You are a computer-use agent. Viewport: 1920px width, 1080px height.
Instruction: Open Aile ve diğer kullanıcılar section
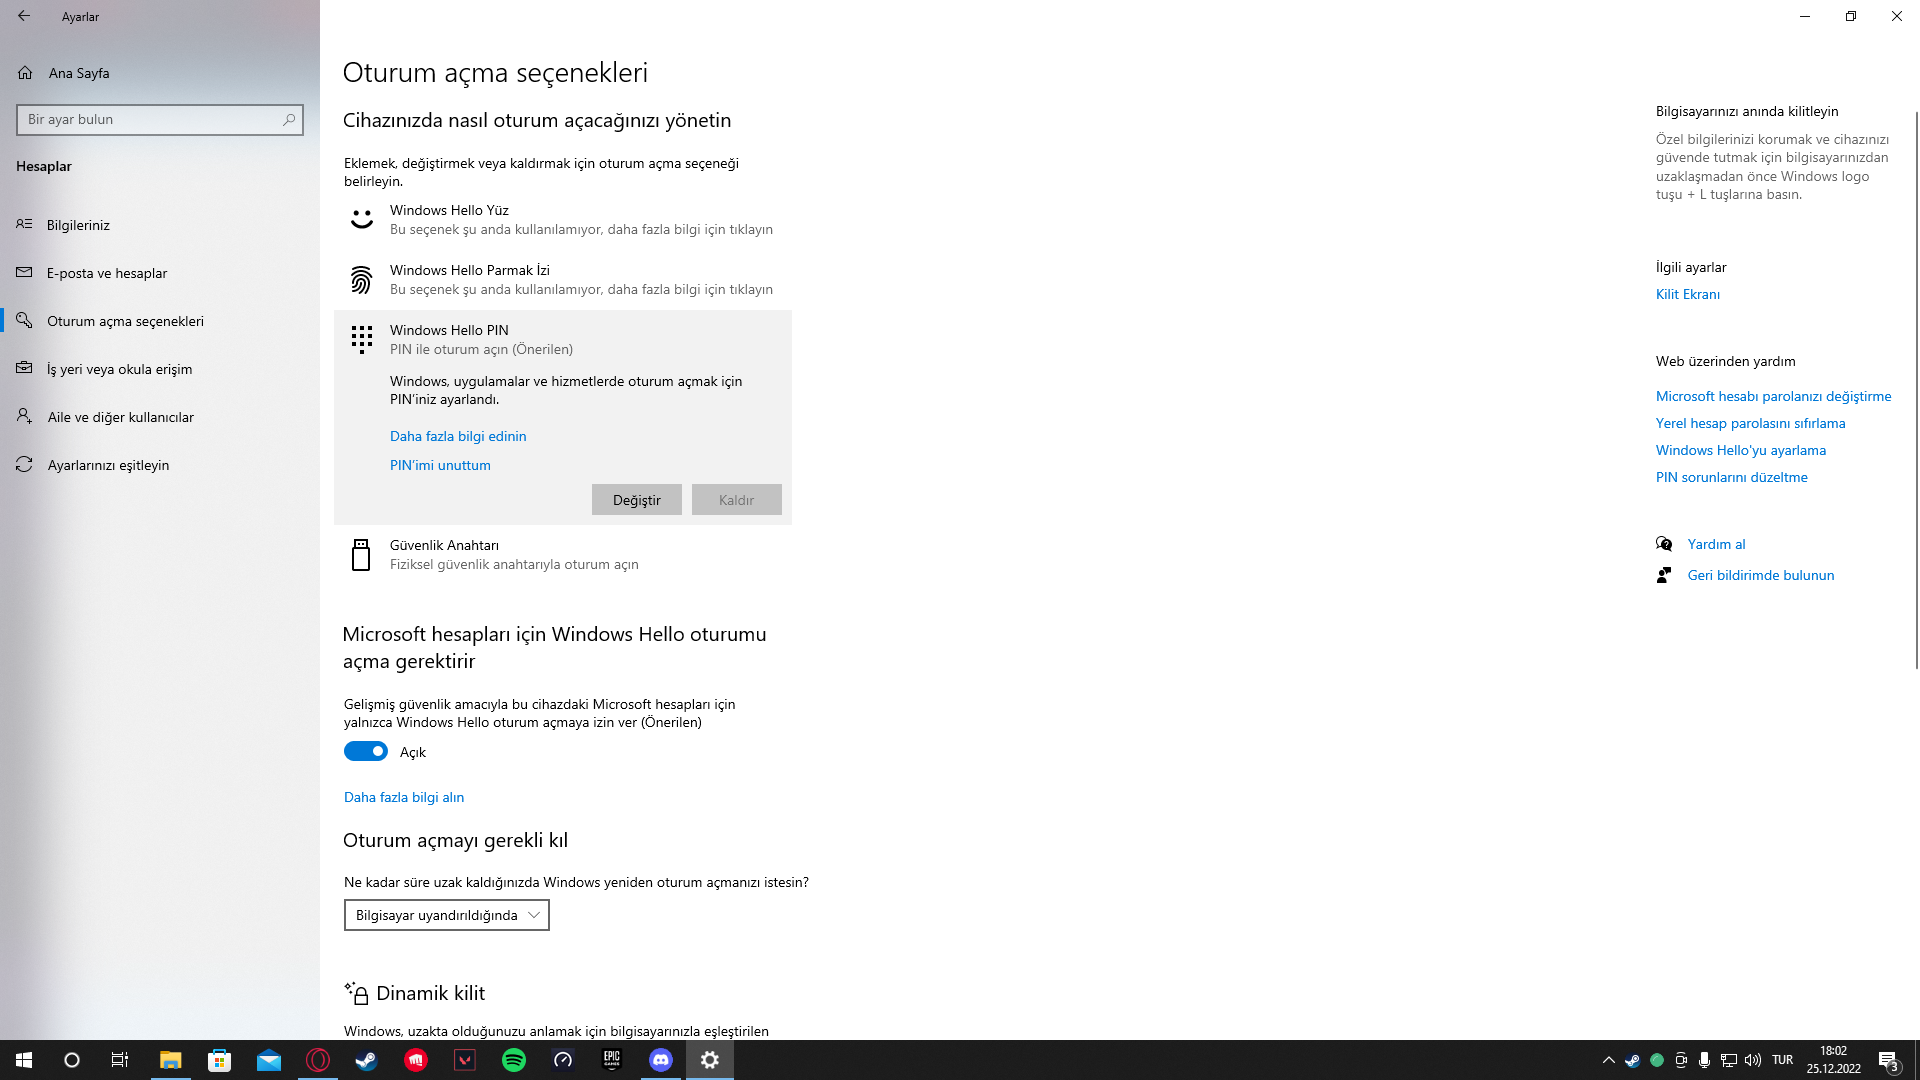tap(120, 417)
